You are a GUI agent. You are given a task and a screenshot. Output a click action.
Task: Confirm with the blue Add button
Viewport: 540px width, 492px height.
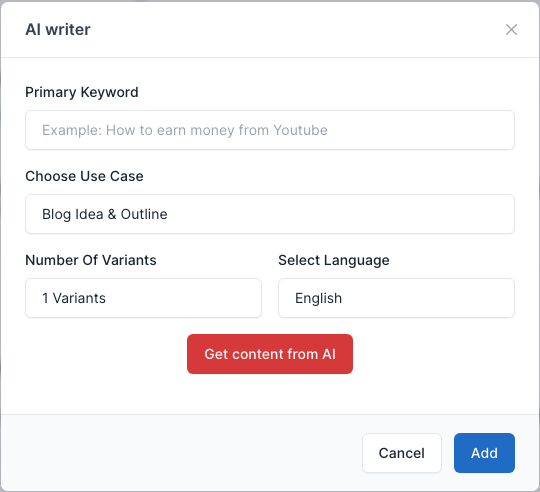coord(484,453)
